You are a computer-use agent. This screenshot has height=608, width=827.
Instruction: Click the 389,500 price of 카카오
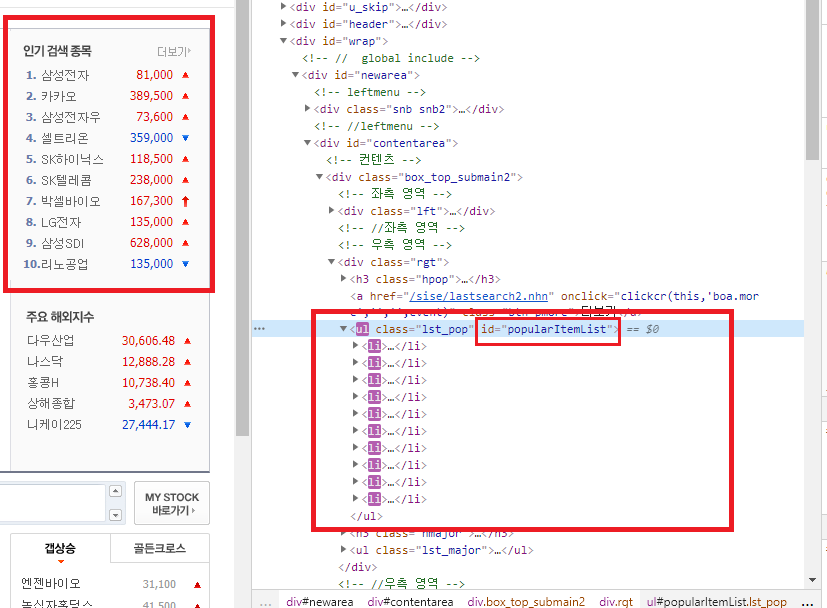pos(151,96)
